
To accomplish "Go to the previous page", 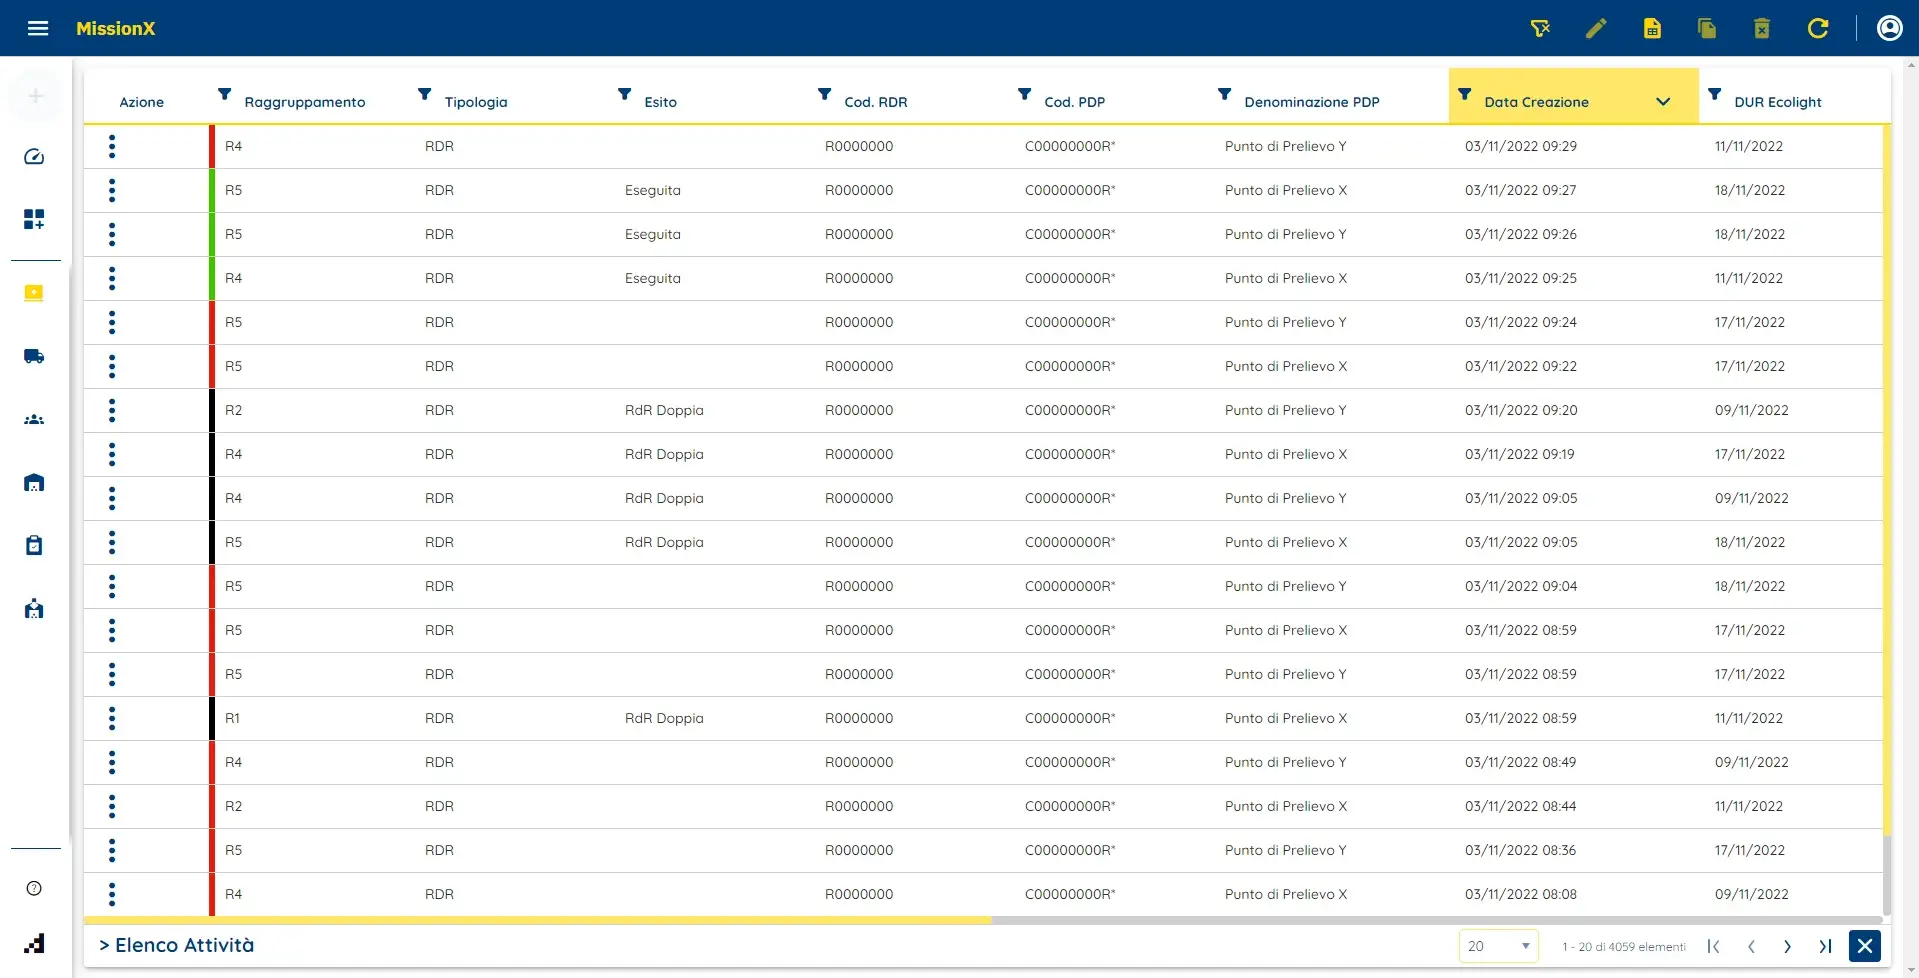I will (x=1751, y=946).
